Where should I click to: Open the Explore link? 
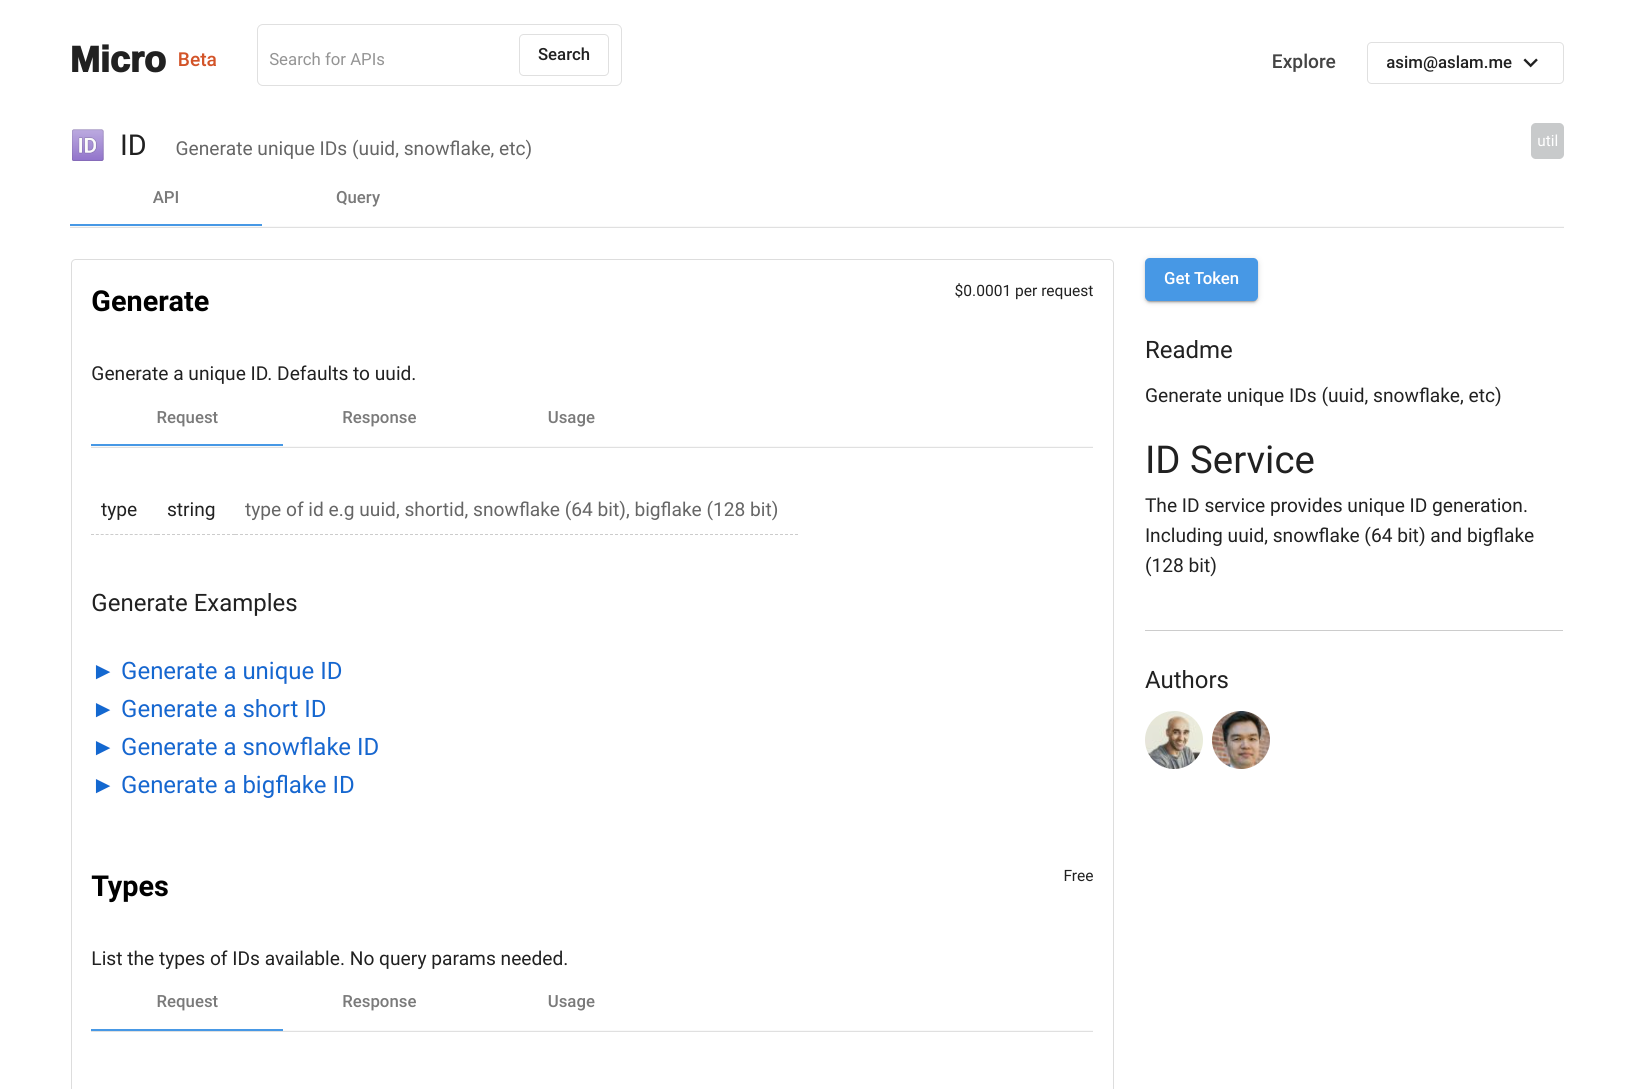click(1303, 62)
